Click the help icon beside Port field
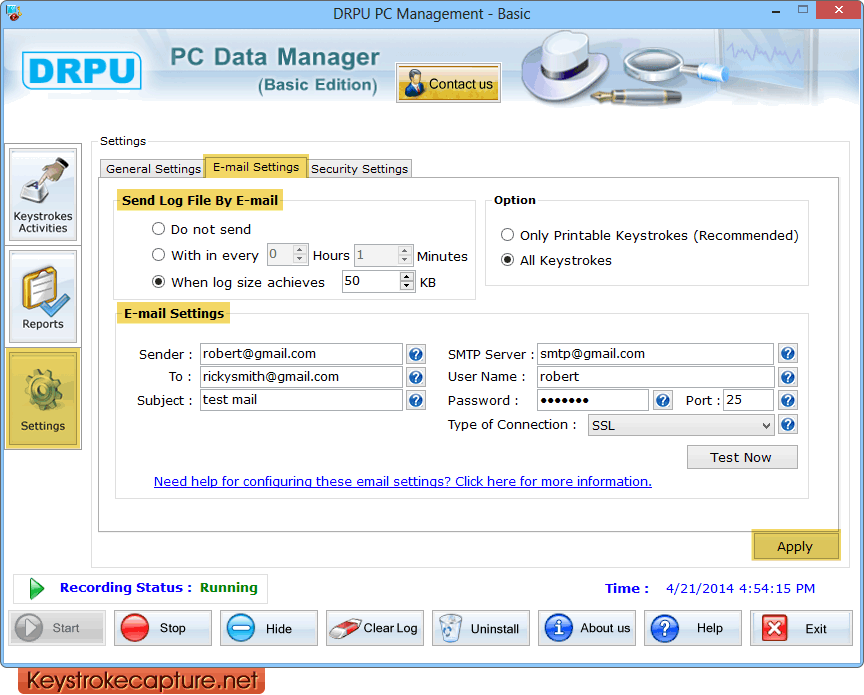The image size is (864, 695). coord(788,400)
